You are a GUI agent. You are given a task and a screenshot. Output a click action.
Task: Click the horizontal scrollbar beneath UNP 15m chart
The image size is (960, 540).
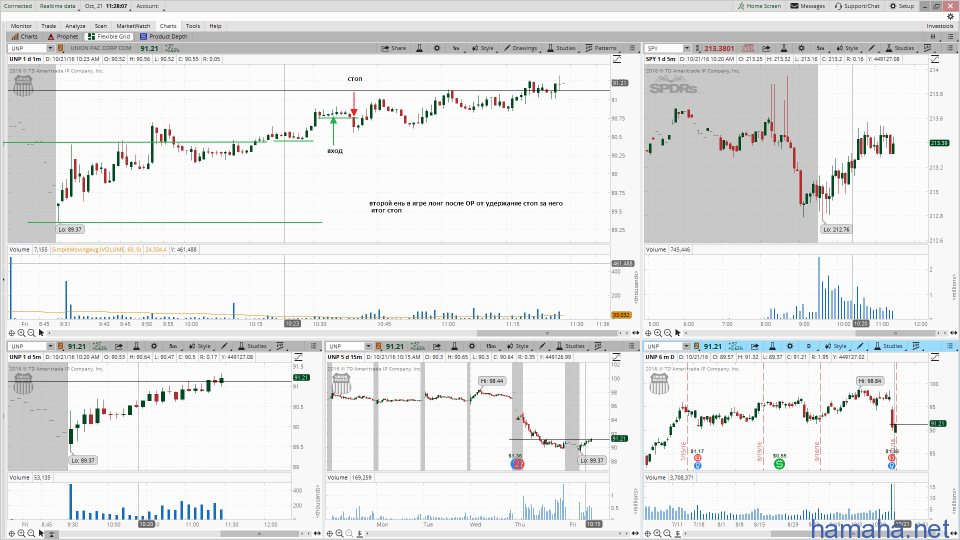pos(496,533)
